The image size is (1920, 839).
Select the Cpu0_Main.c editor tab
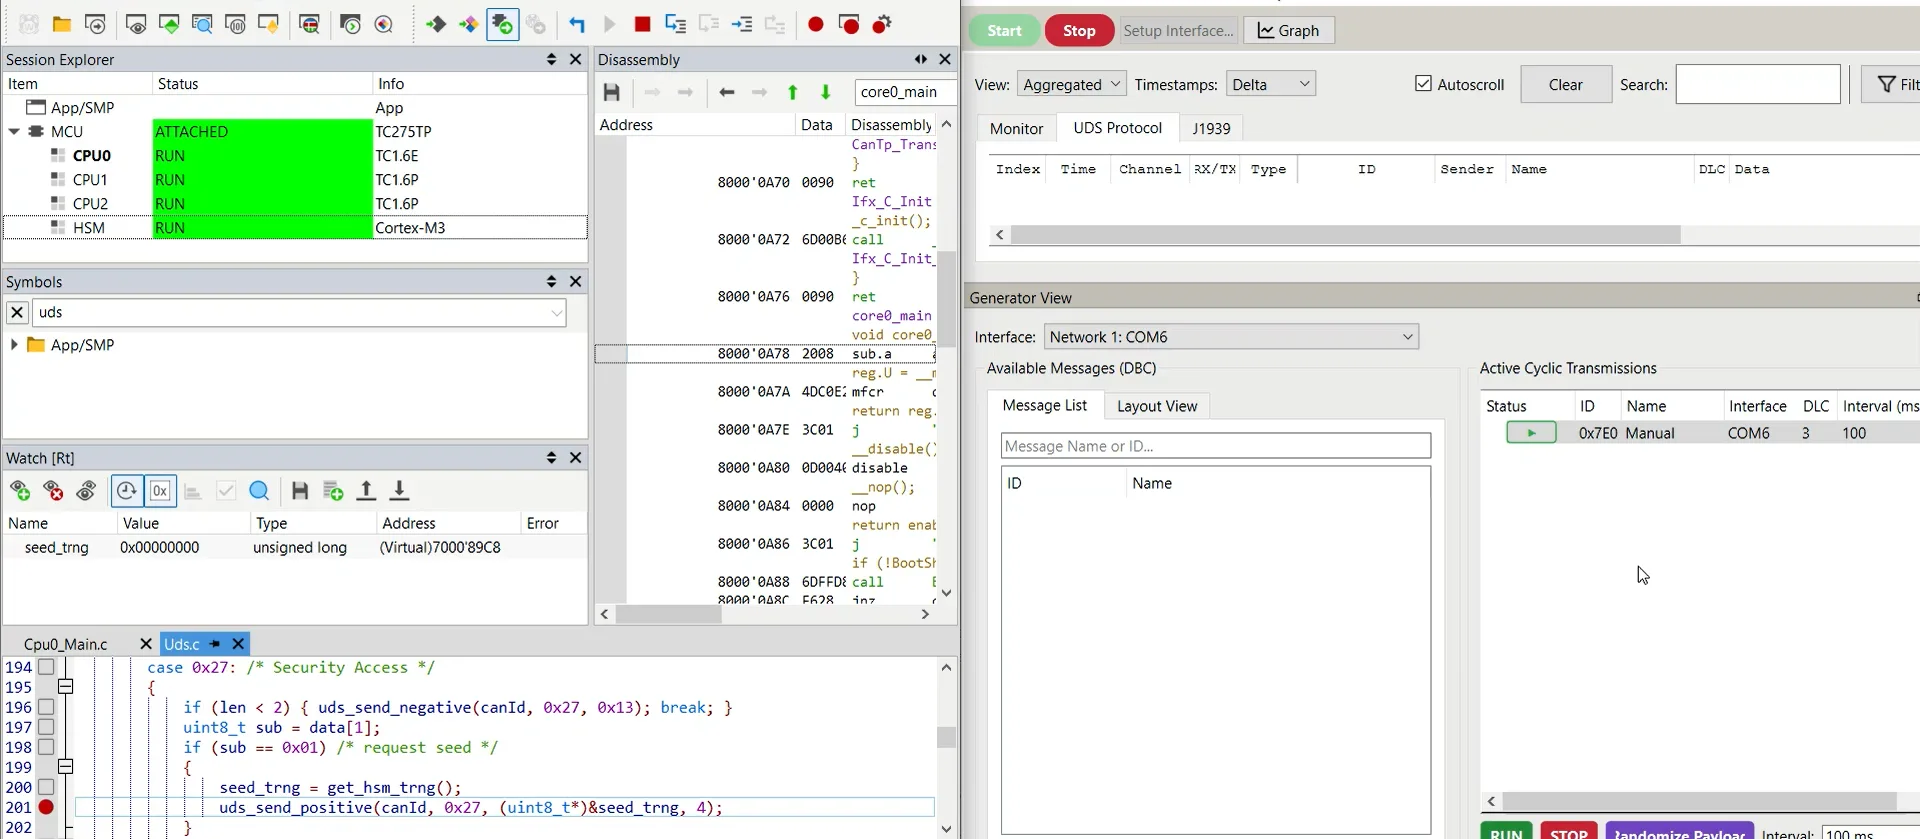[x=66, y=644]
